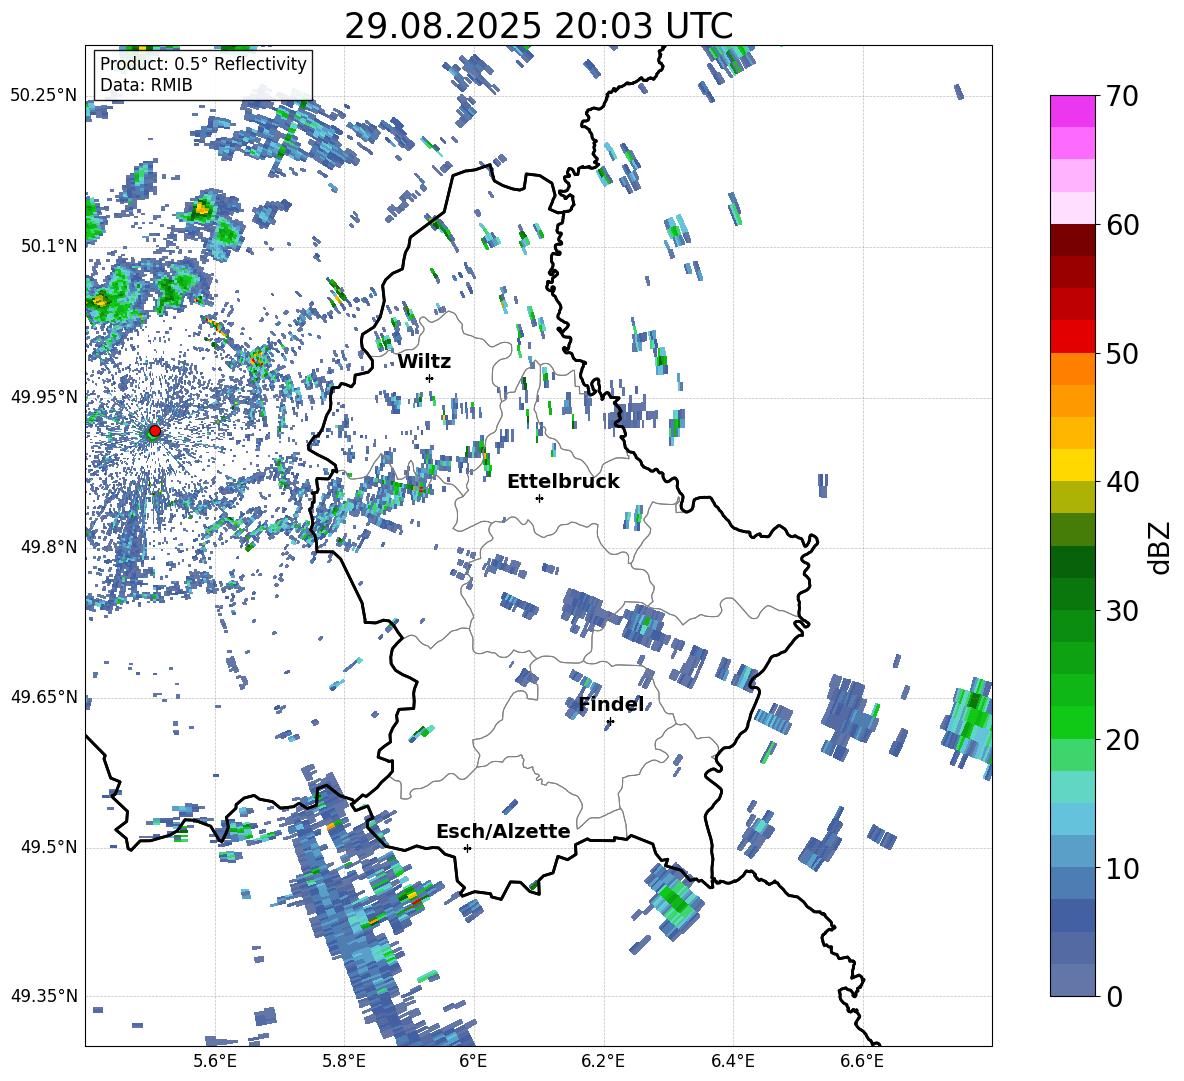
Task: Click the 50.25°N latitude label
Action: pyautogui.click(x=44, y=96)
